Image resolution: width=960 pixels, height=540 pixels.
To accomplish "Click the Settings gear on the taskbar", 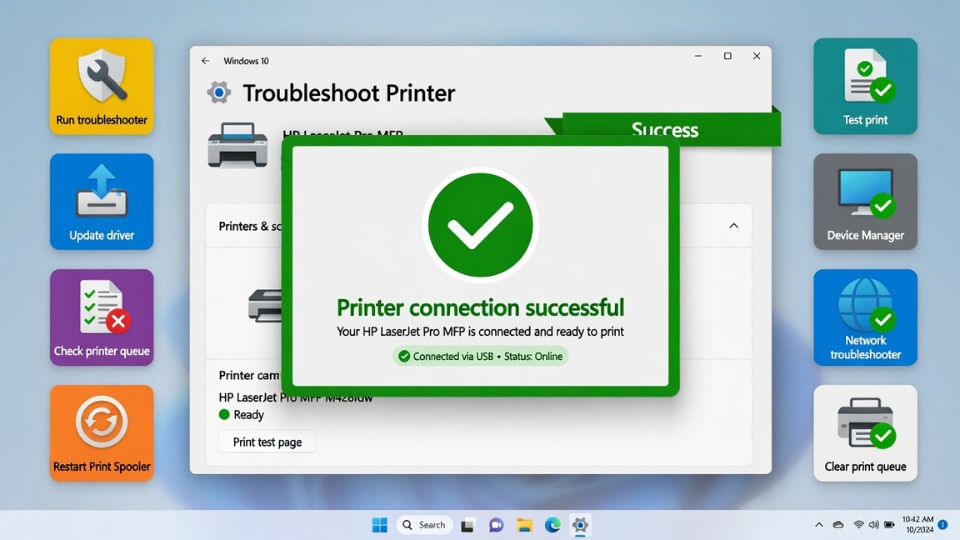I will (x=580, y=525).
